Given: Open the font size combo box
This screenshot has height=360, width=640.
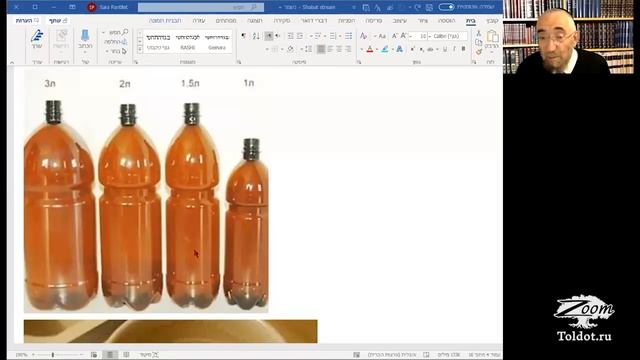Looking at the screenshot, I should point(418,36).
